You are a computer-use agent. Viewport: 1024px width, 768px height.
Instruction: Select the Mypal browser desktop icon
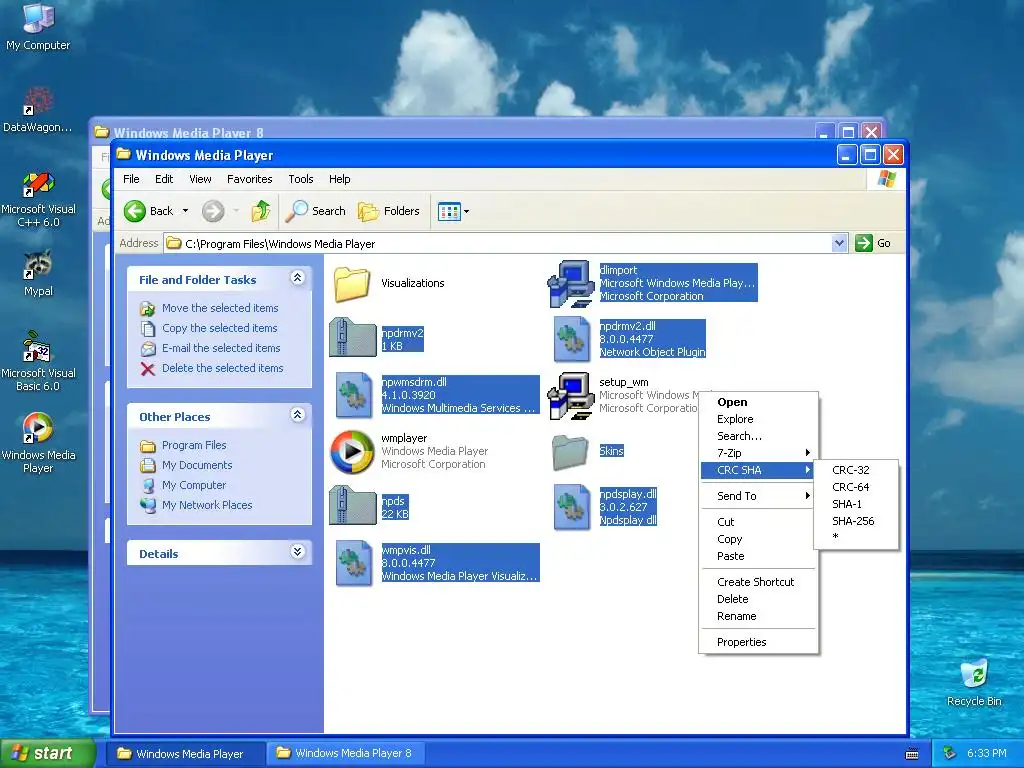[38, 273]
